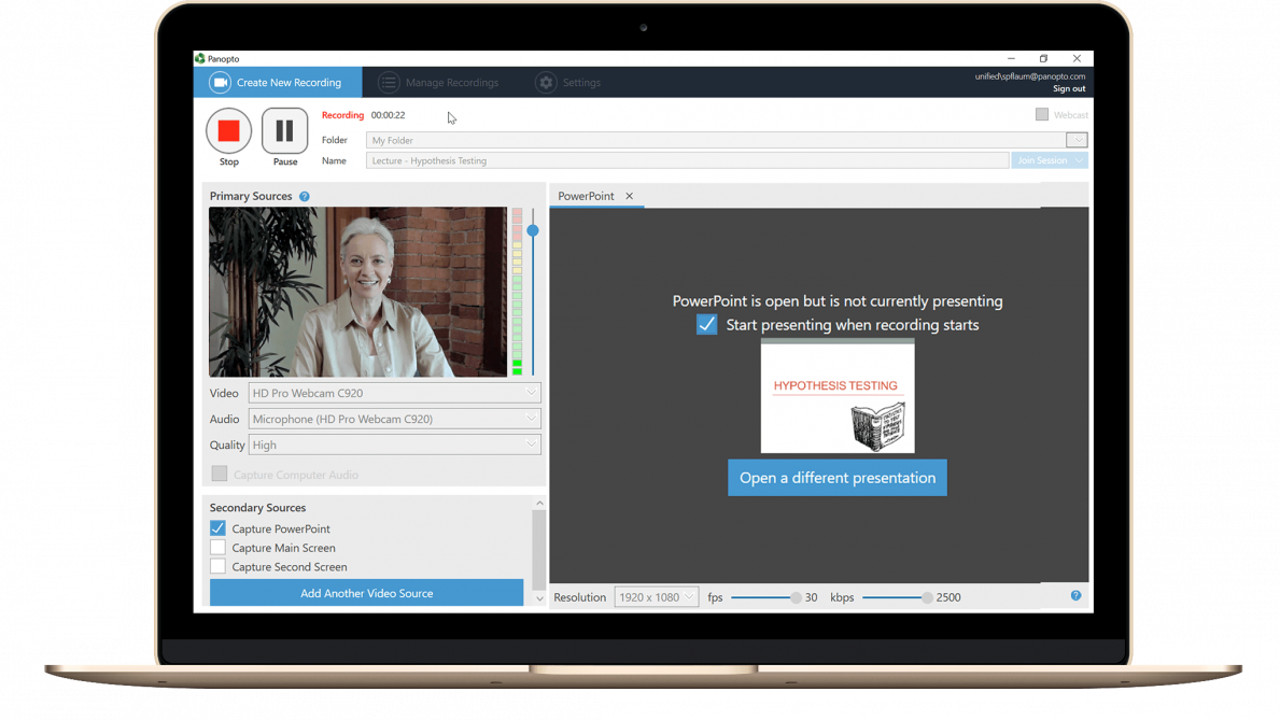Click the list icon on Manage Recordings
This screenshot has height=720, width=1280.
[x=388, y=82]
